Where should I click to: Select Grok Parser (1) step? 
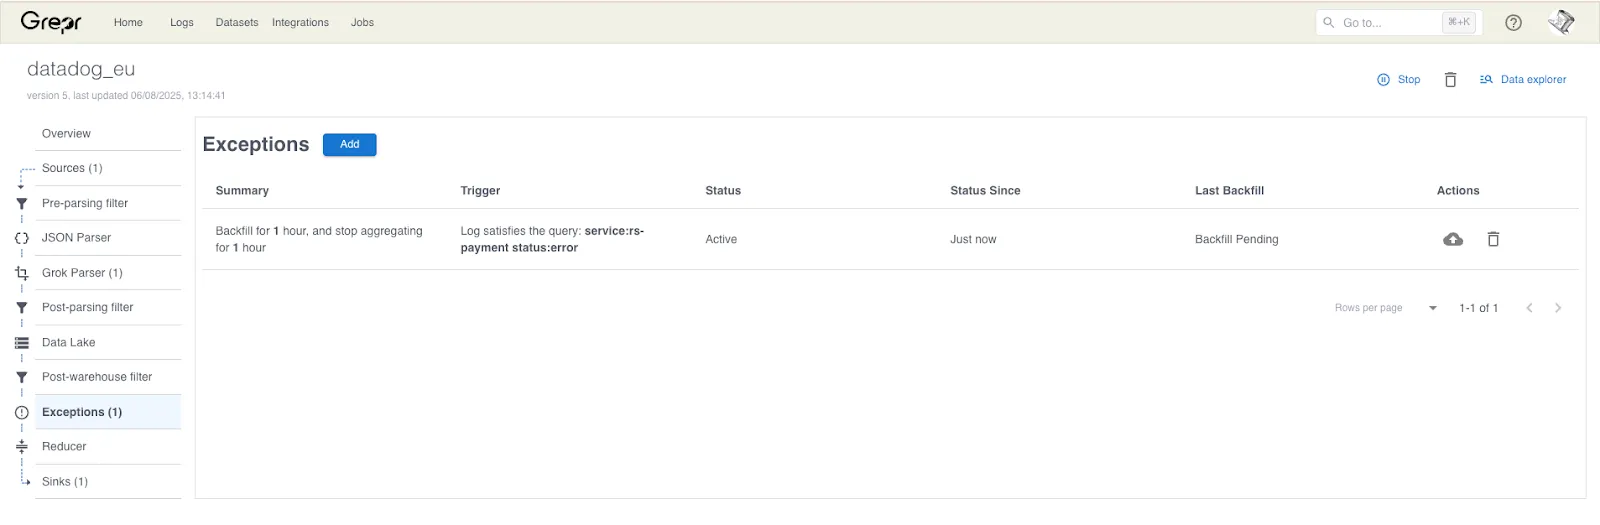pyautogui.click(x=108, y=273)
